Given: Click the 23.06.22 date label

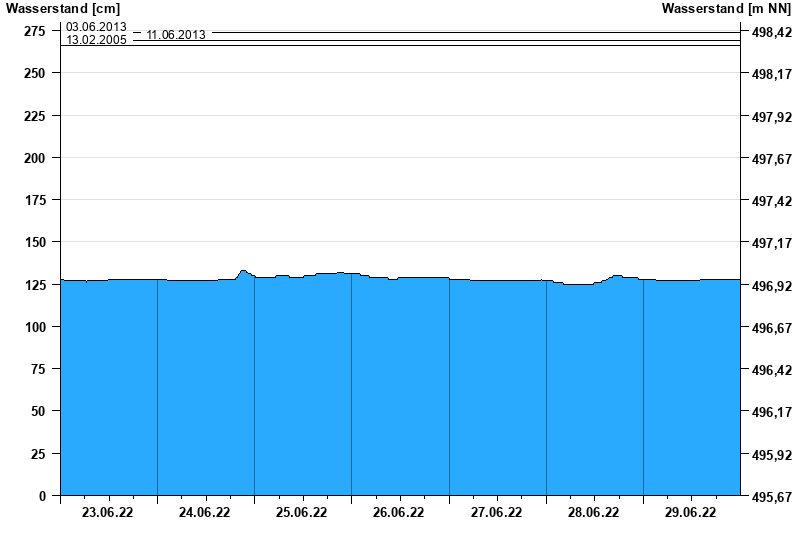Looking at the screenshot, I should click(x=107, y=513).
